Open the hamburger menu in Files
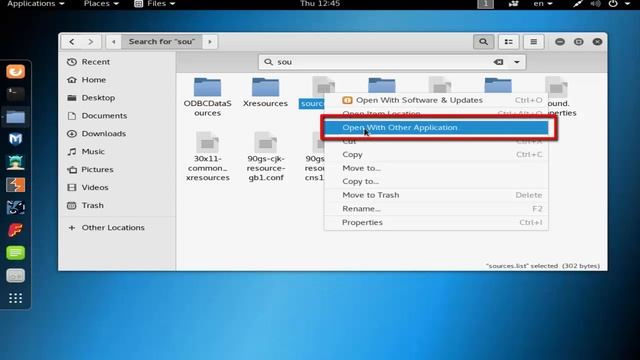The width and height of the screenshot is (640, 360). pyautogui.click(x=533, y=42)
